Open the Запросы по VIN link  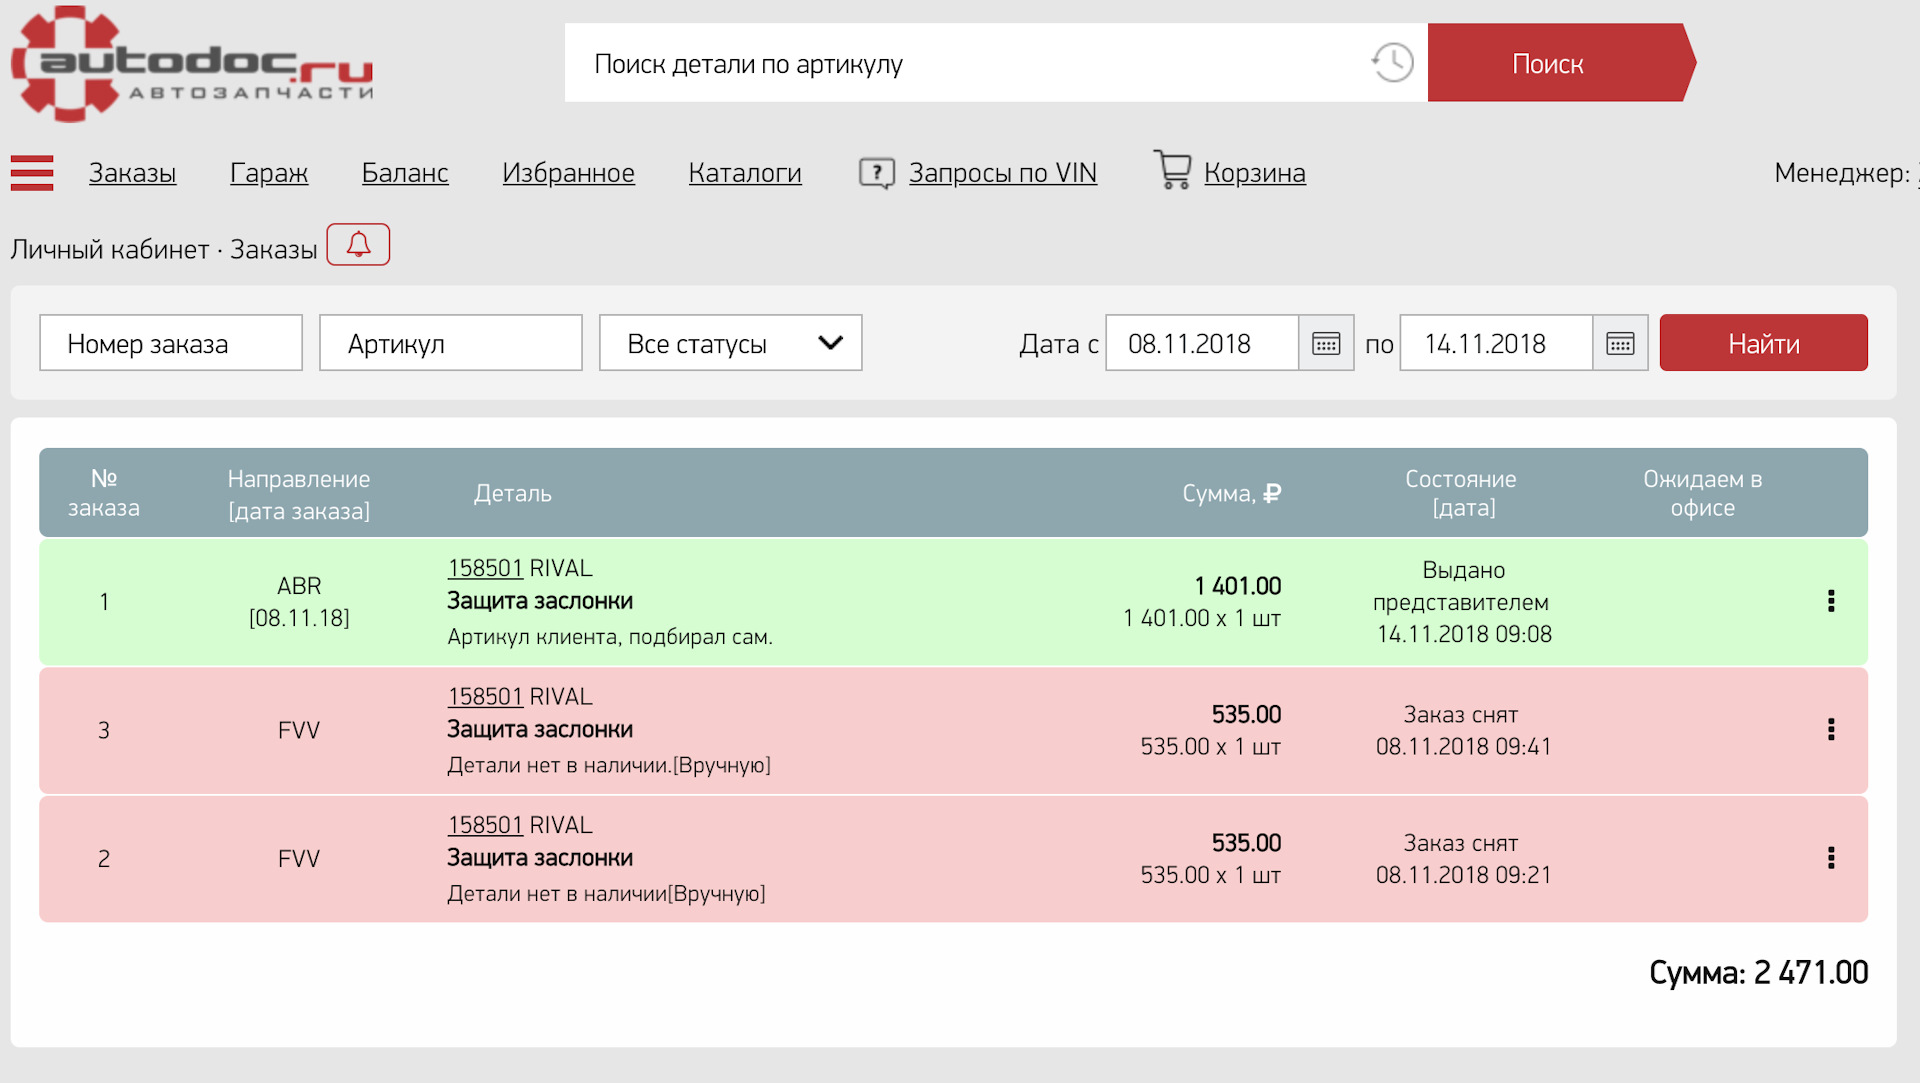tap(1002, 173)
